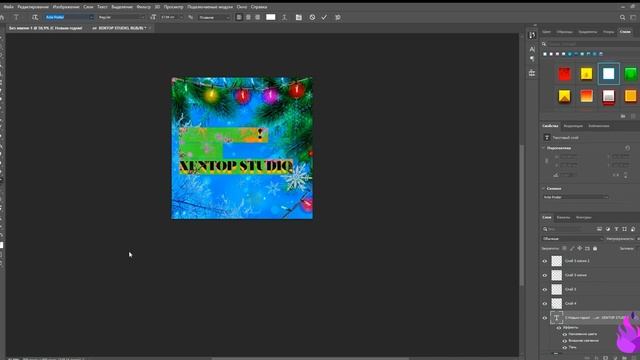This screenshot has width=640, height=360.
Task: Lock layer position icon
Action: pos(580,248)
